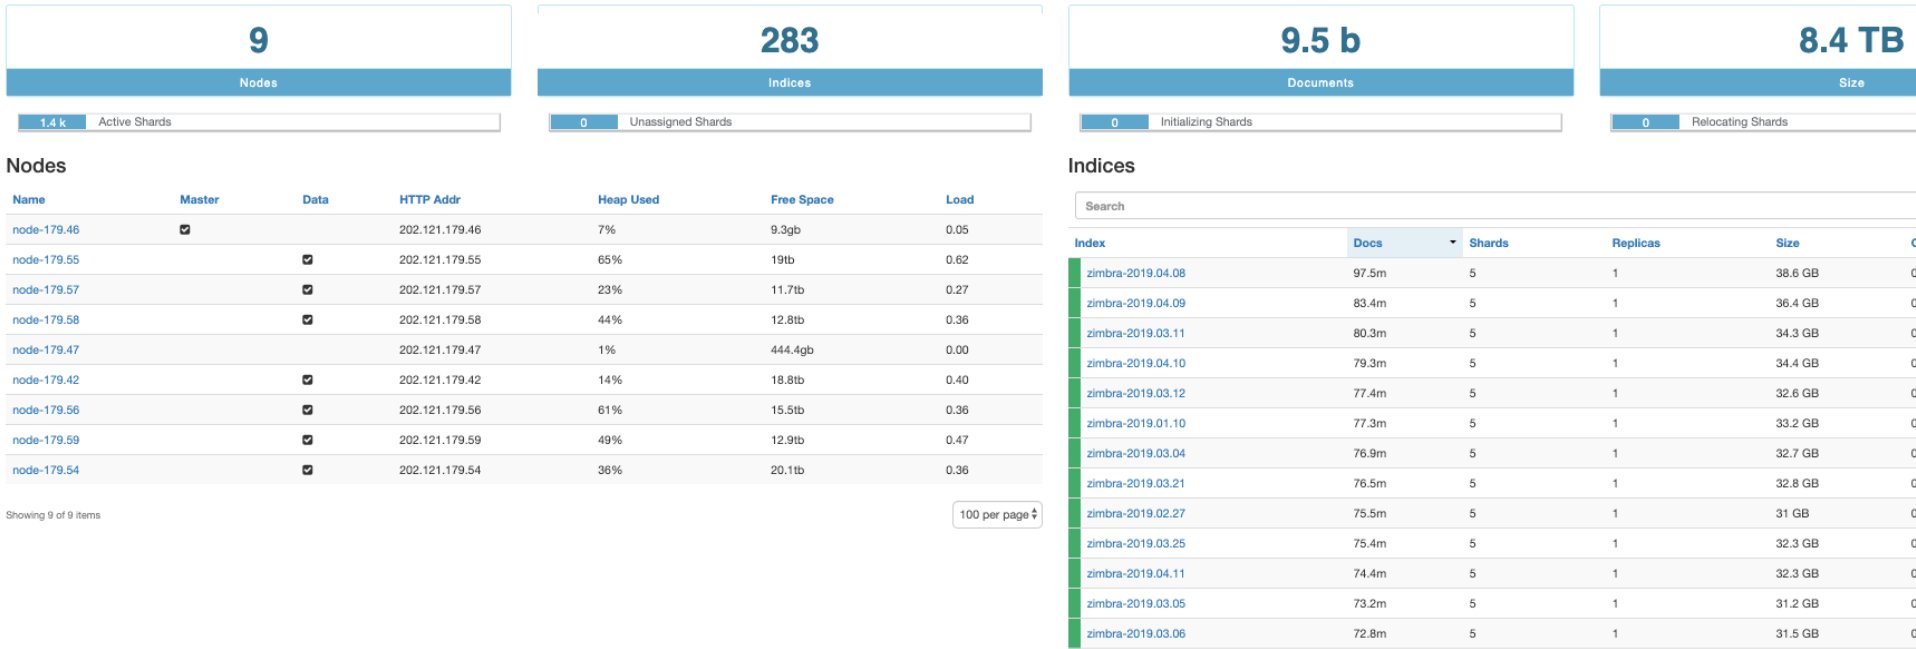1916x649 pixels.
Task: Click in the Indices search field
Action: [x=1490, y=206]
